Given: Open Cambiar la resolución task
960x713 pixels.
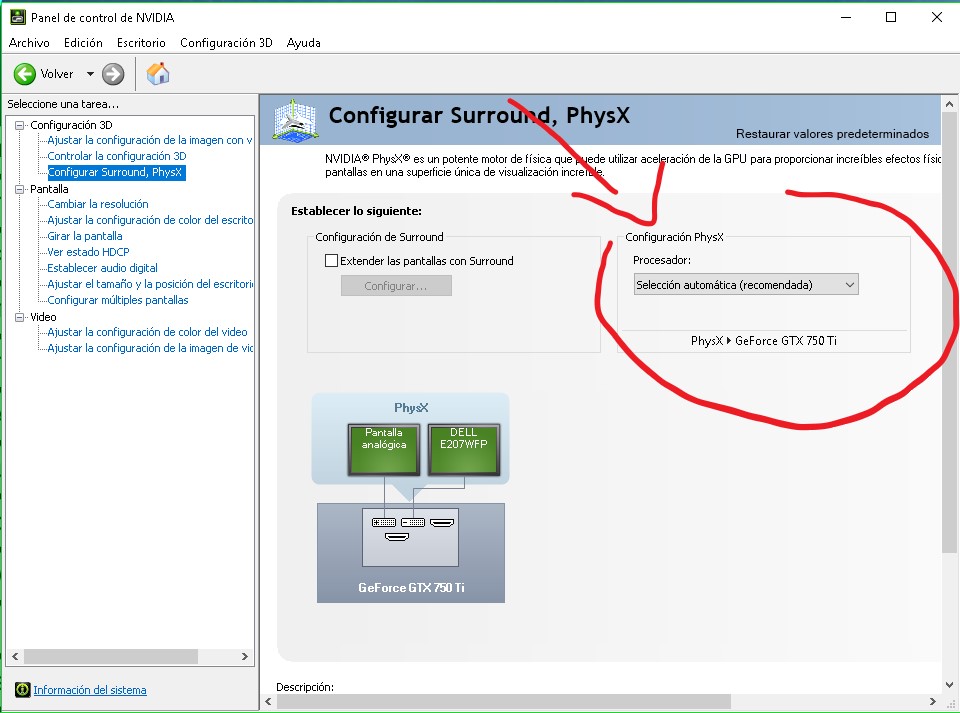Looking at the screenshot, I should tap(98, 204).
